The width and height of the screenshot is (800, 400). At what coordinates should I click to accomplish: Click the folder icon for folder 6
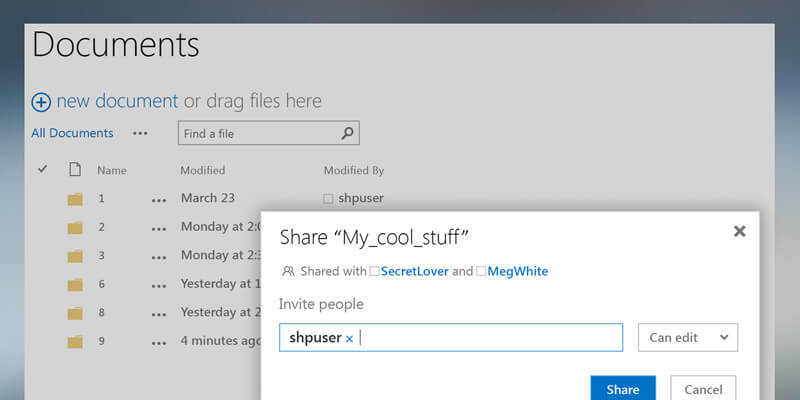pyautogui.click(x=75, y=284)
